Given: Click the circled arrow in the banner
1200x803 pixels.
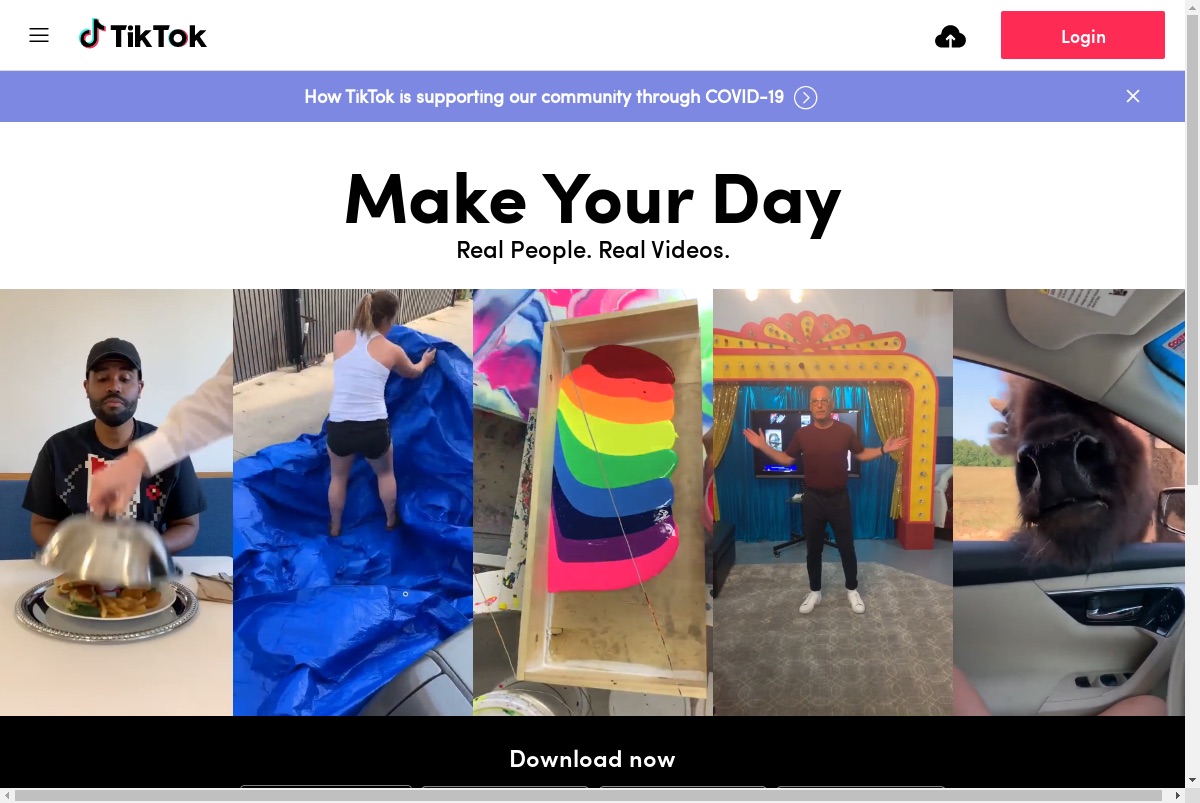Looking at the screenshot, I should click(806, 97).
